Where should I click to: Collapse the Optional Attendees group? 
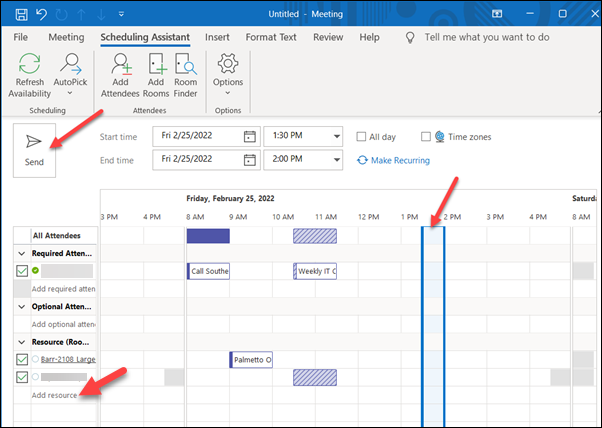click(22, 307)
